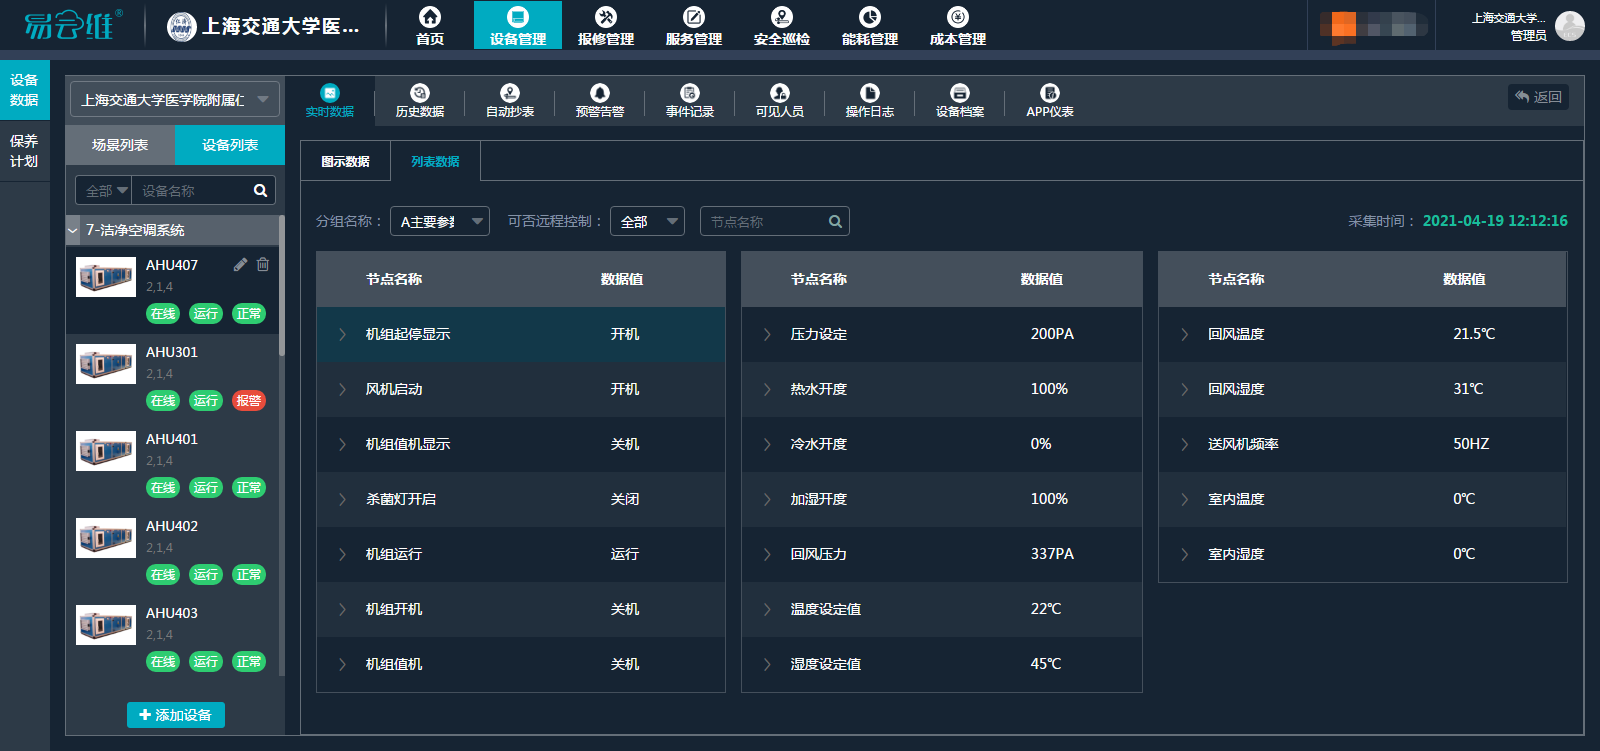Viewport: 1600px width, 751px height.
Task: Collapse the 7-洁净空调系统 tree group
Action: [x=73, y=231]
